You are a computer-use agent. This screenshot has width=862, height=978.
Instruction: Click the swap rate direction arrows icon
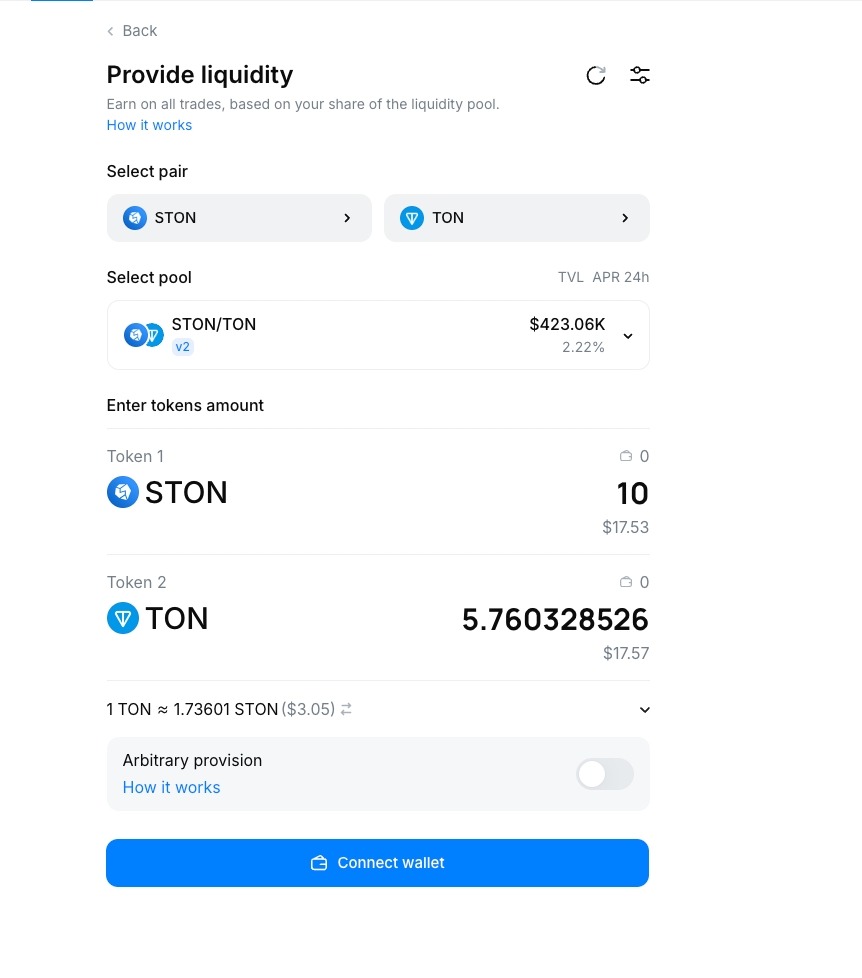click(x=346, y=709)
